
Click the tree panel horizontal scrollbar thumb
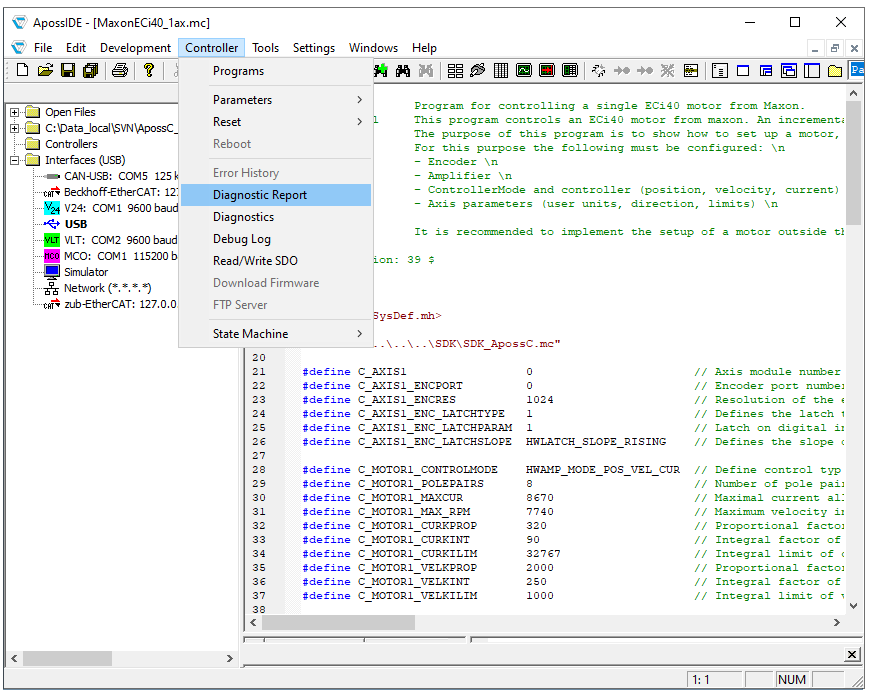pyautogui.click(x=67, y=658)
